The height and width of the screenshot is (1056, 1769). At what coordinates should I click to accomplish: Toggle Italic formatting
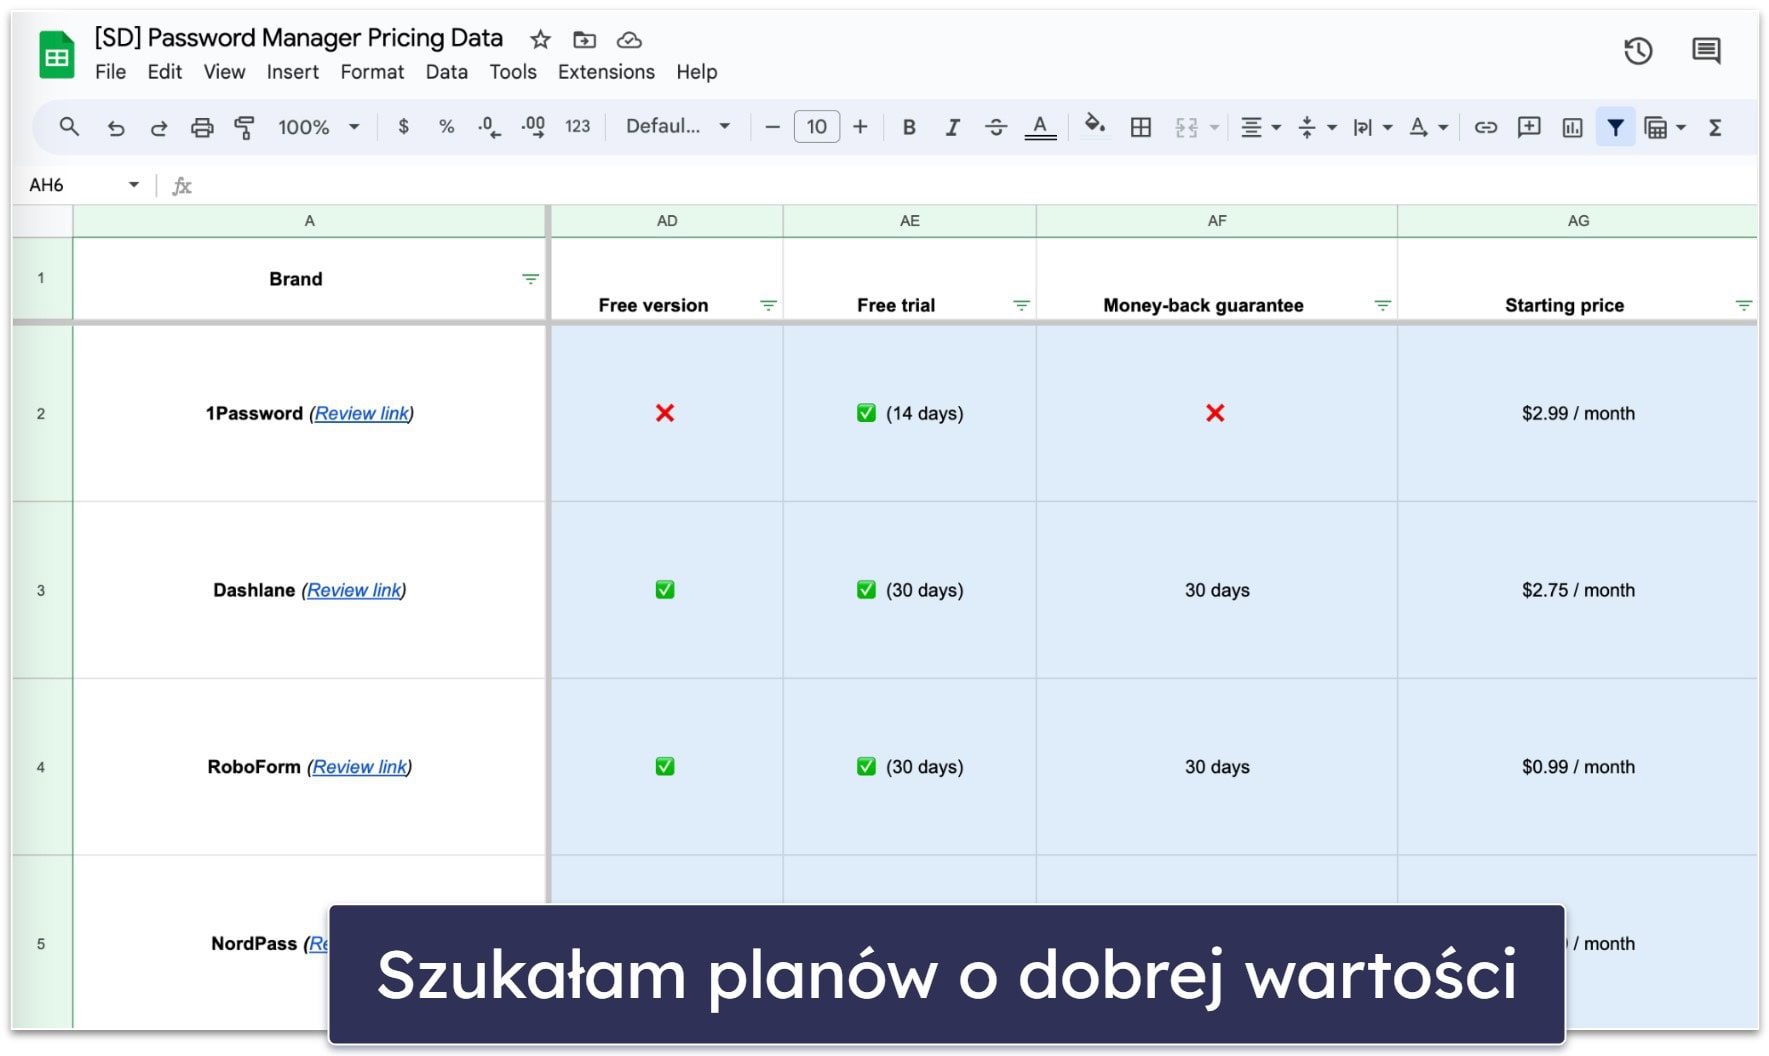pos(952,127)
